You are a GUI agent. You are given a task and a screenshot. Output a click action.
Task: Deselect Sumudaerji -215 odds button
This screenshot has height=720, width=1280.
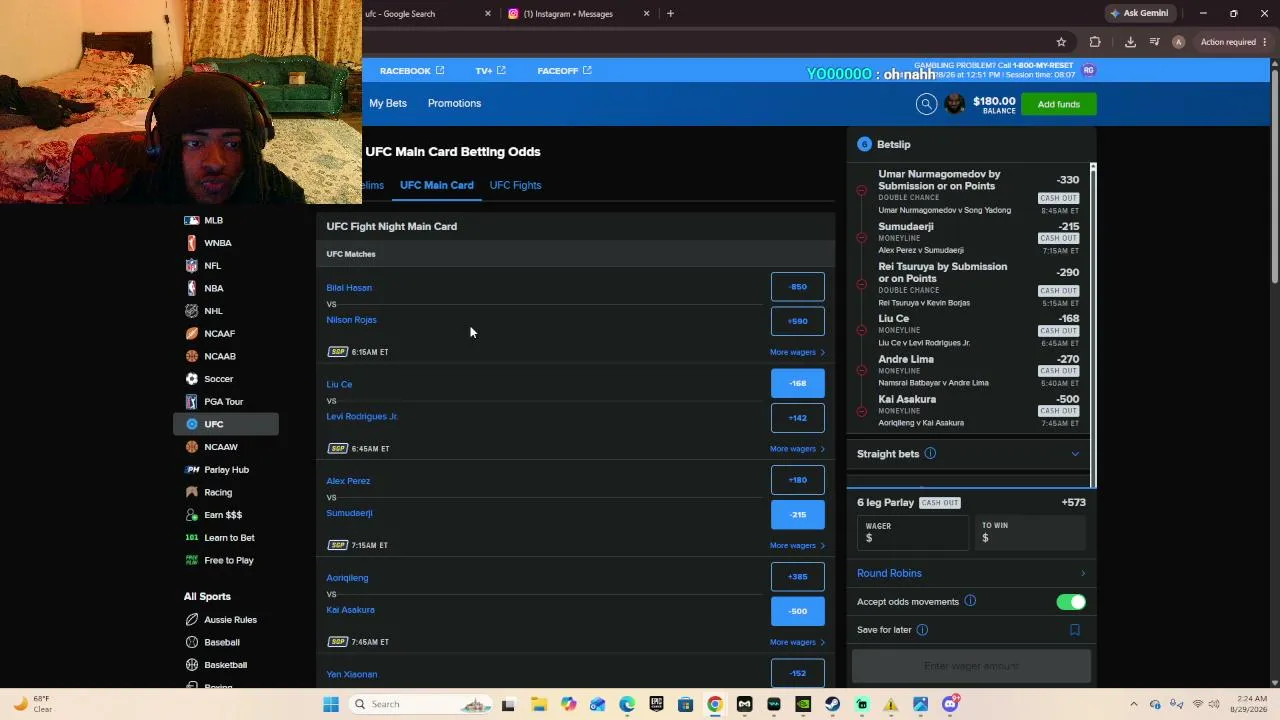798,515
